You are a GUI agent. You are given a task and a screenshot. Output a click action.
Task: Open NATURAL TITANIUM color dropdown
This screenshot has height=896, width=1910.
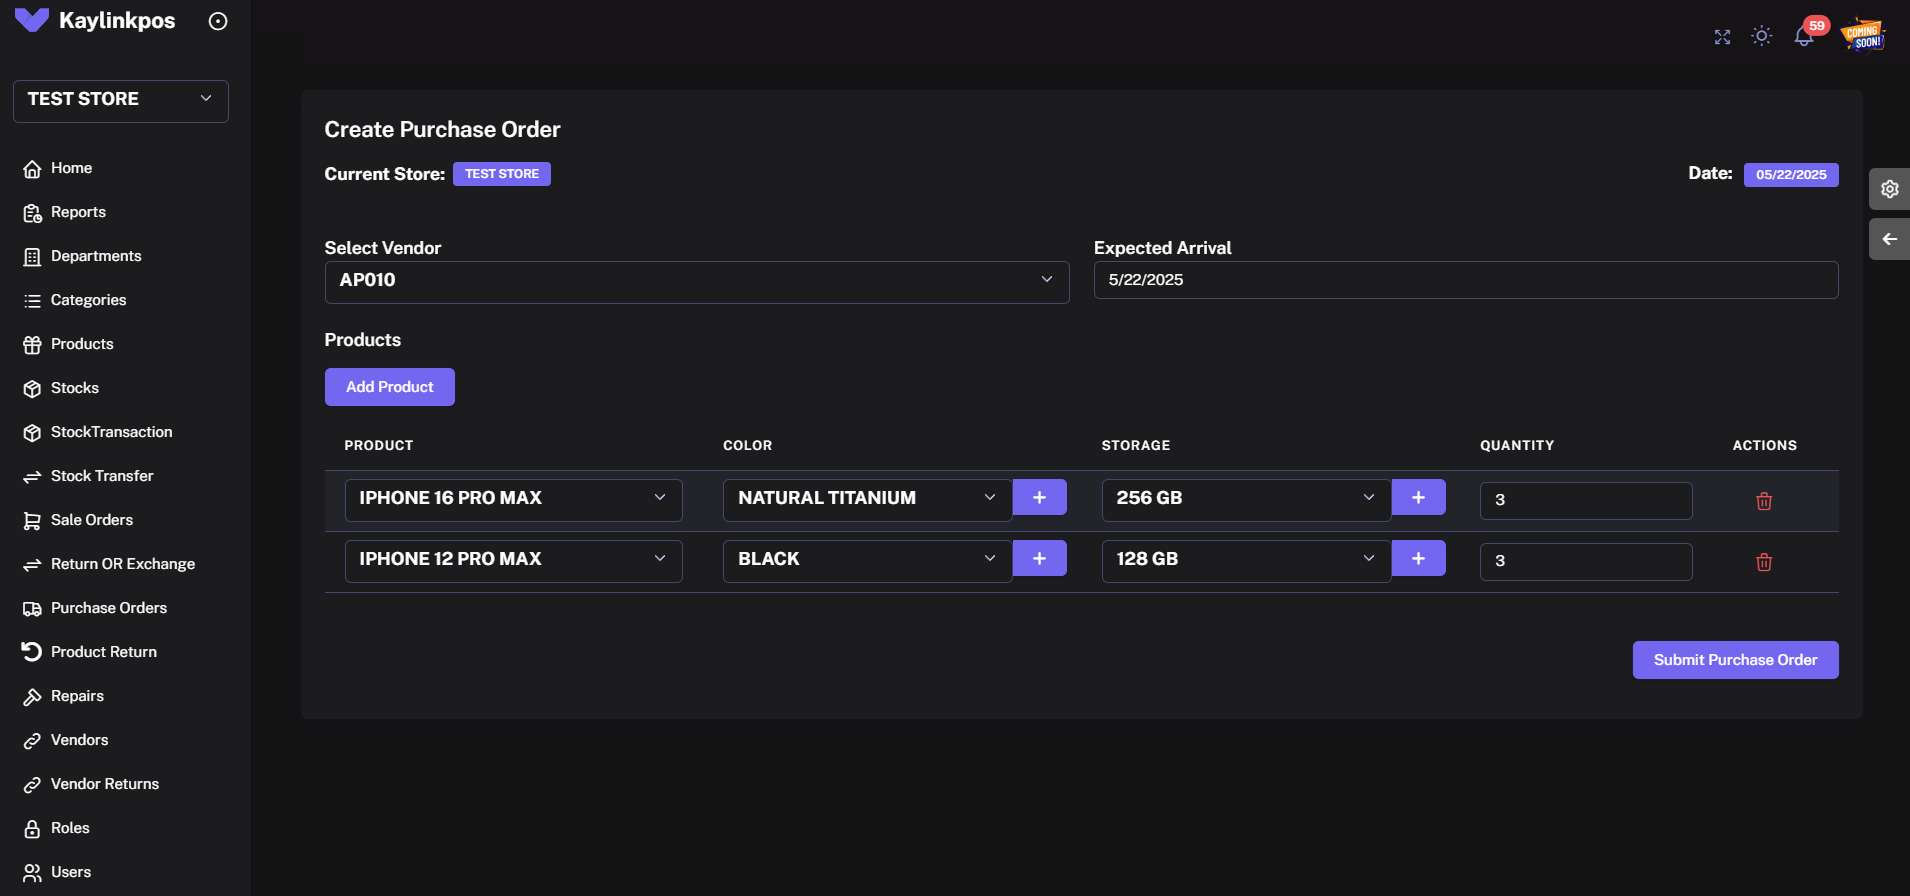click(x=868, y=500)
